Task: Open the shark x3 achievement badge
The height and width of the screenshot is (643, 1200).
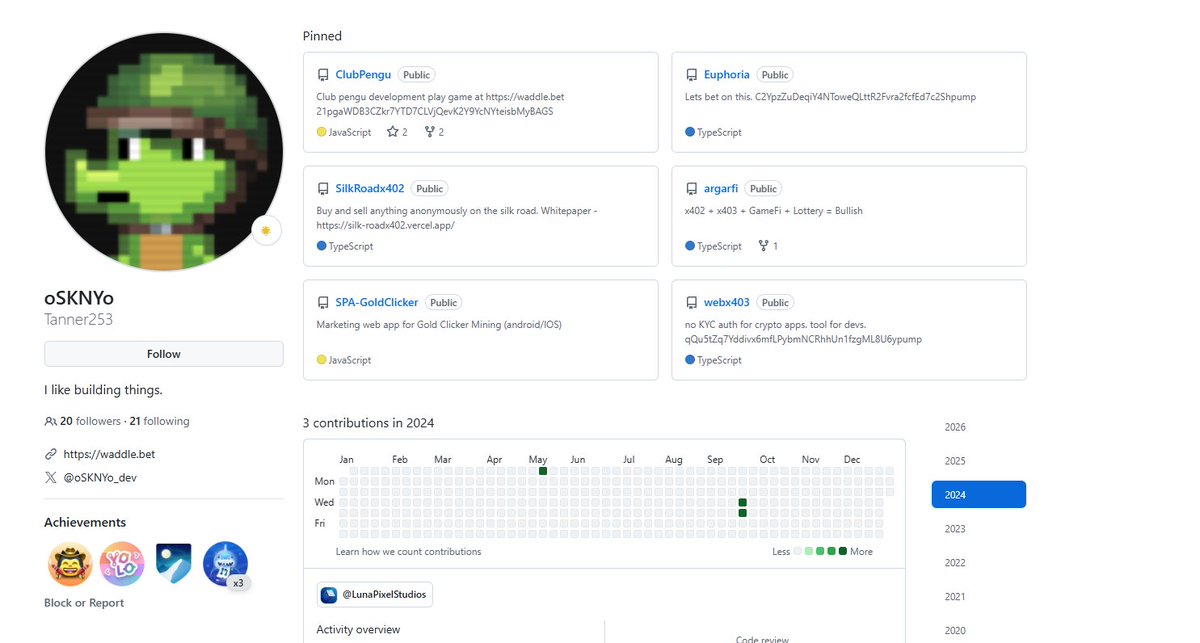Action: [226, 564]
